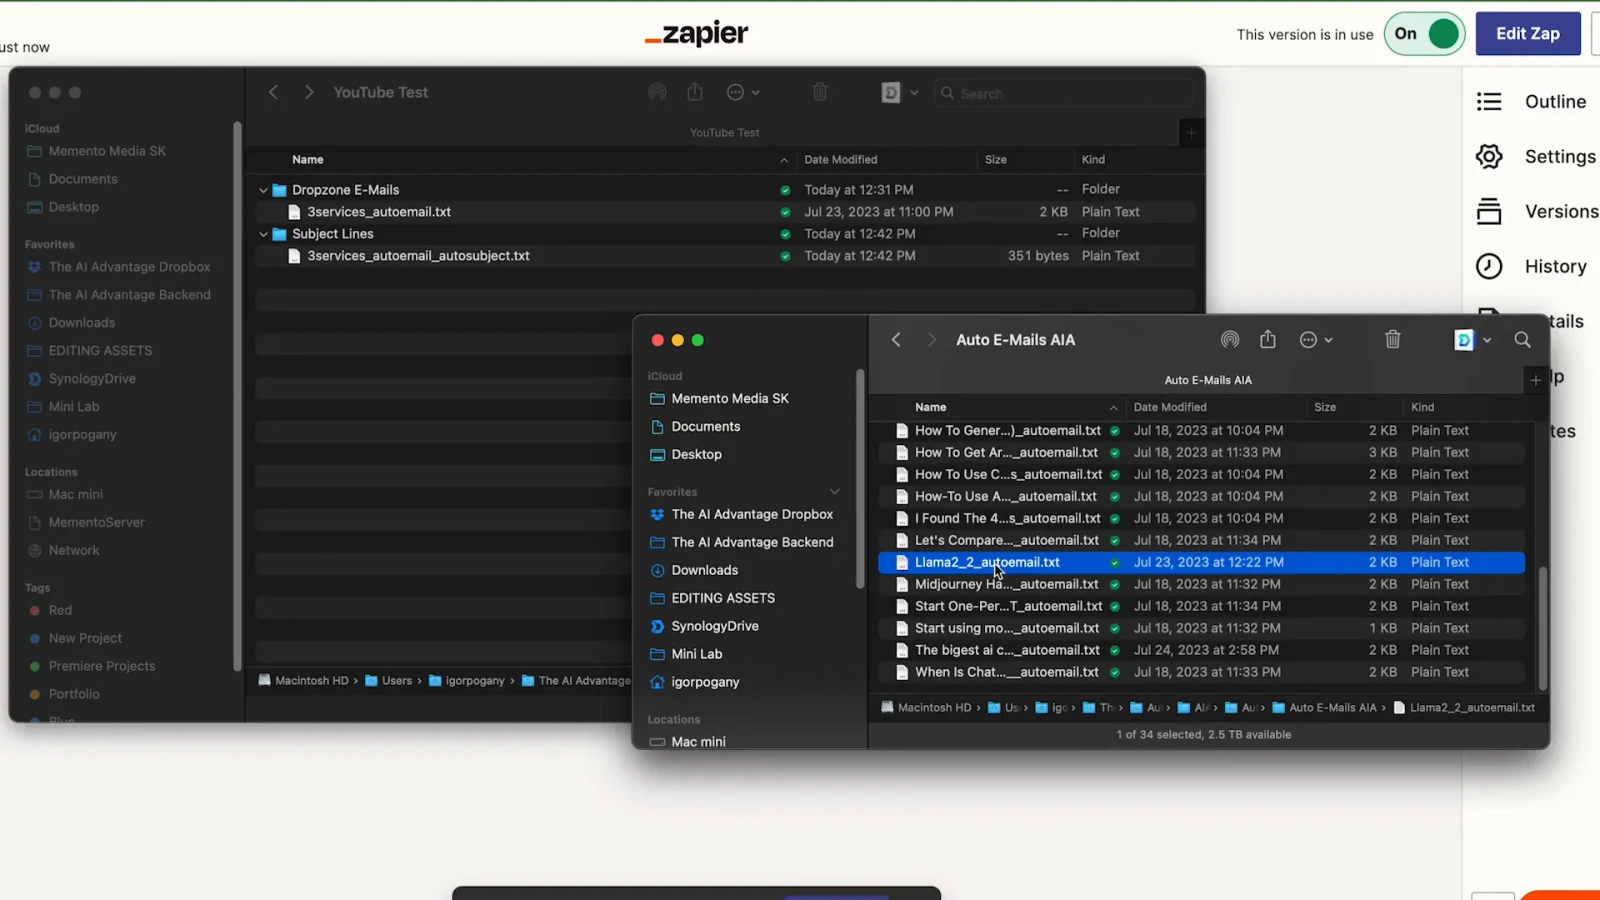1600x900 pixels.
Task: Open SynologyDrive in Auto E-Mails AIA sidebar
Action: 714,626
